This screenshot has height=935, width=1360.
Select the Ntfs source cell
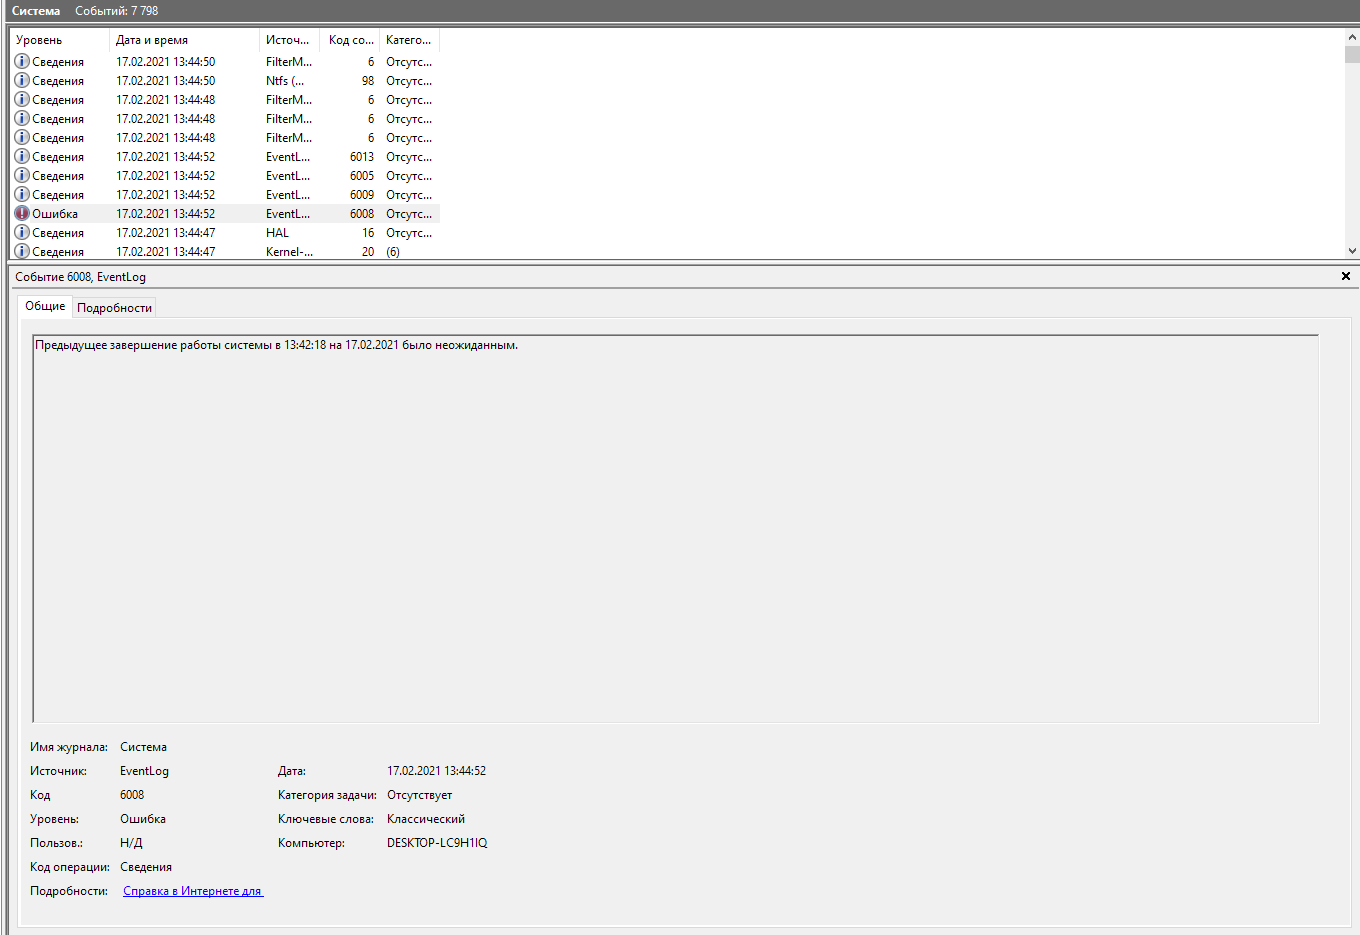coord(285,81)
